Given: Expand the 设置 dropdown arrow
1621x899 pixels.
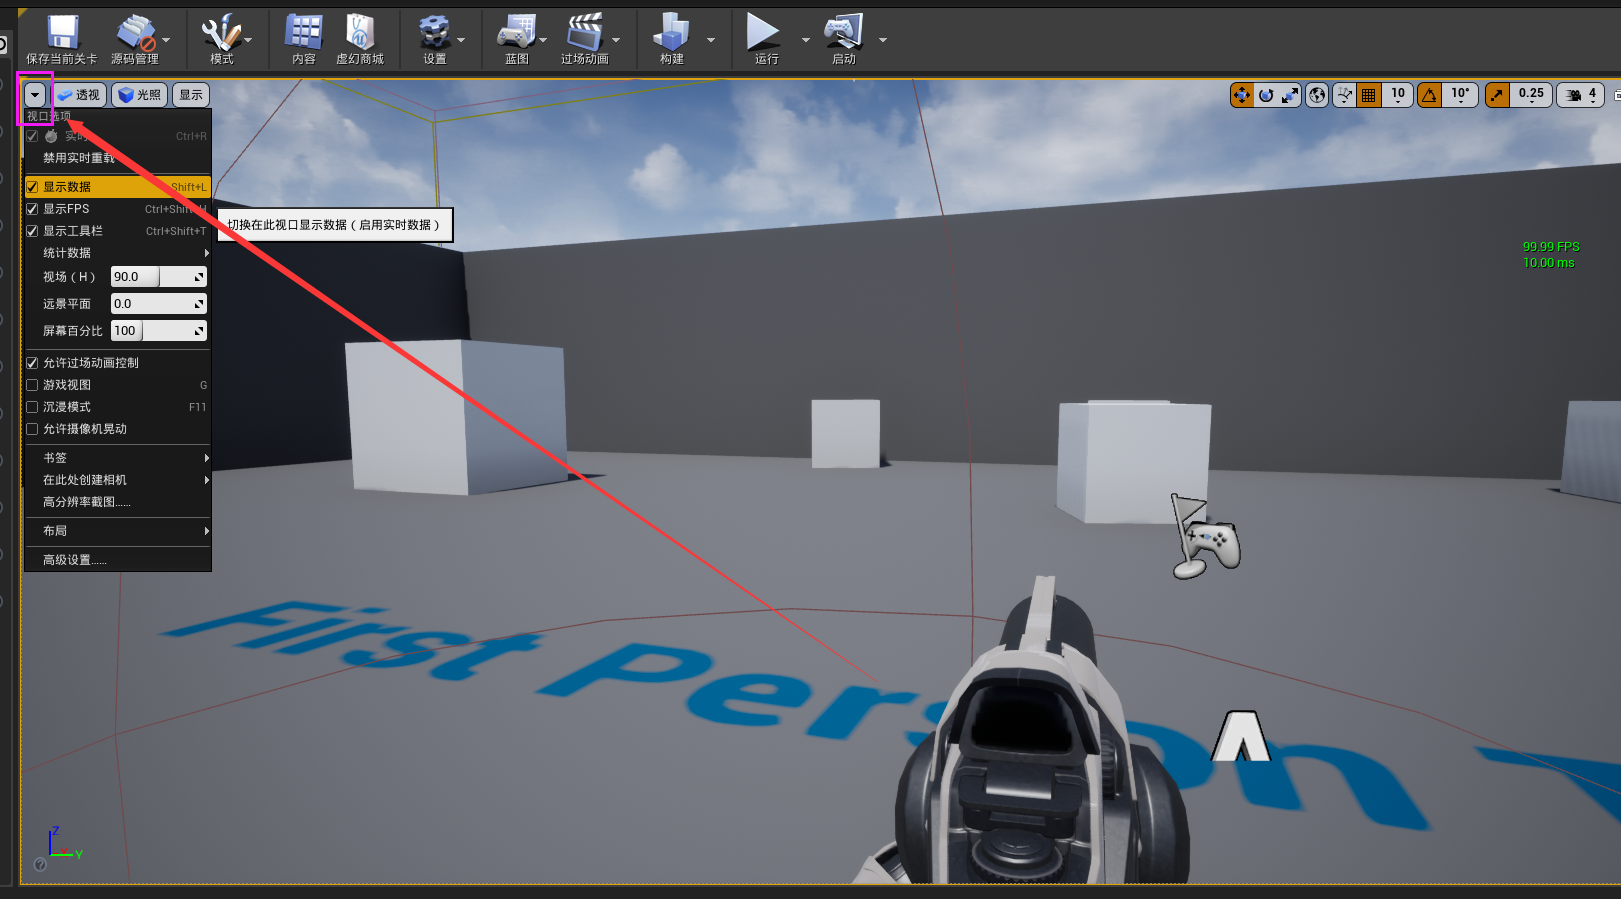Looking at the screenshot, I should (461, 40).
